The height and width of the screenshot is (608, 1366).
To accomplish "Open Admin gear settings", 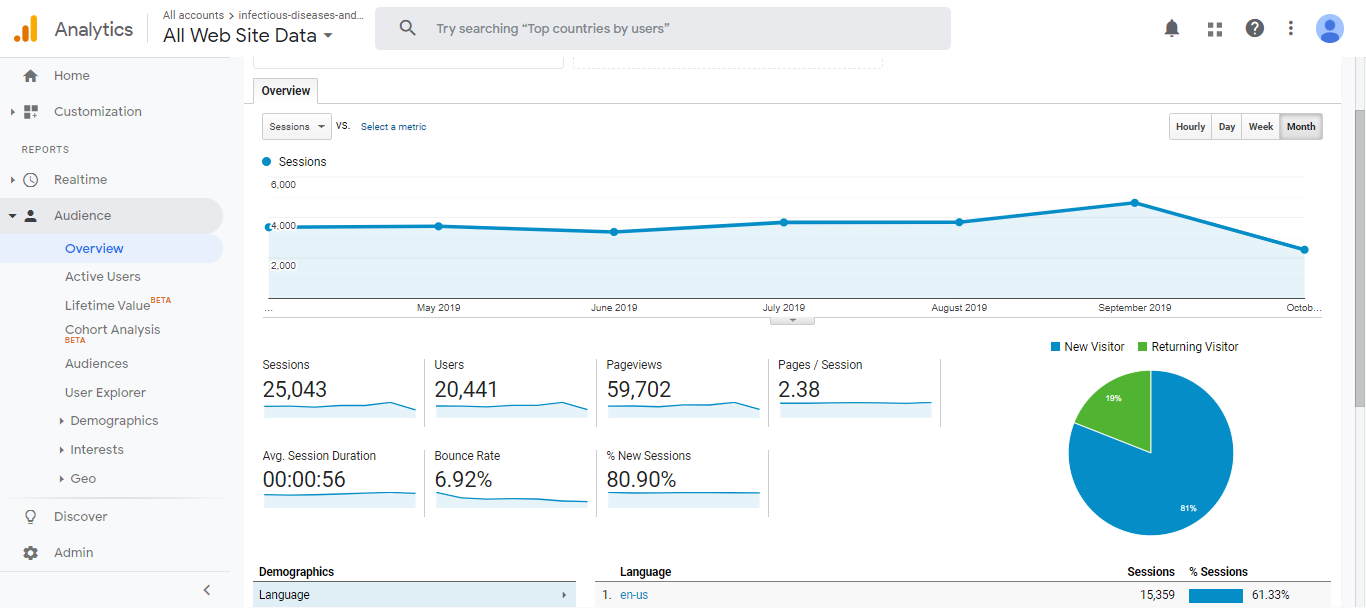I will pyautogui.click(x=73, y=553).
